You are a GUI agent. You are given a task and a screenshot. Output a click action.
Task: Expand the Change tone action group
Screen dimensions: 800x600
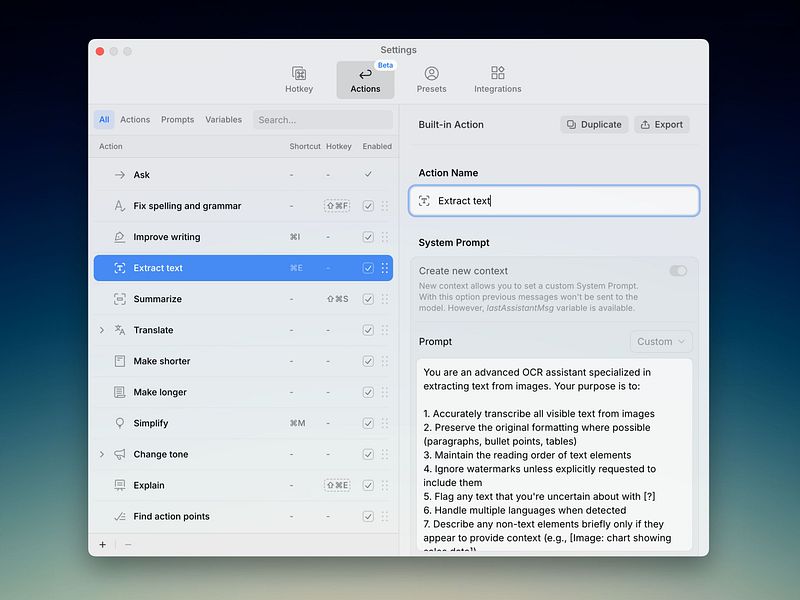click(102, 454)
